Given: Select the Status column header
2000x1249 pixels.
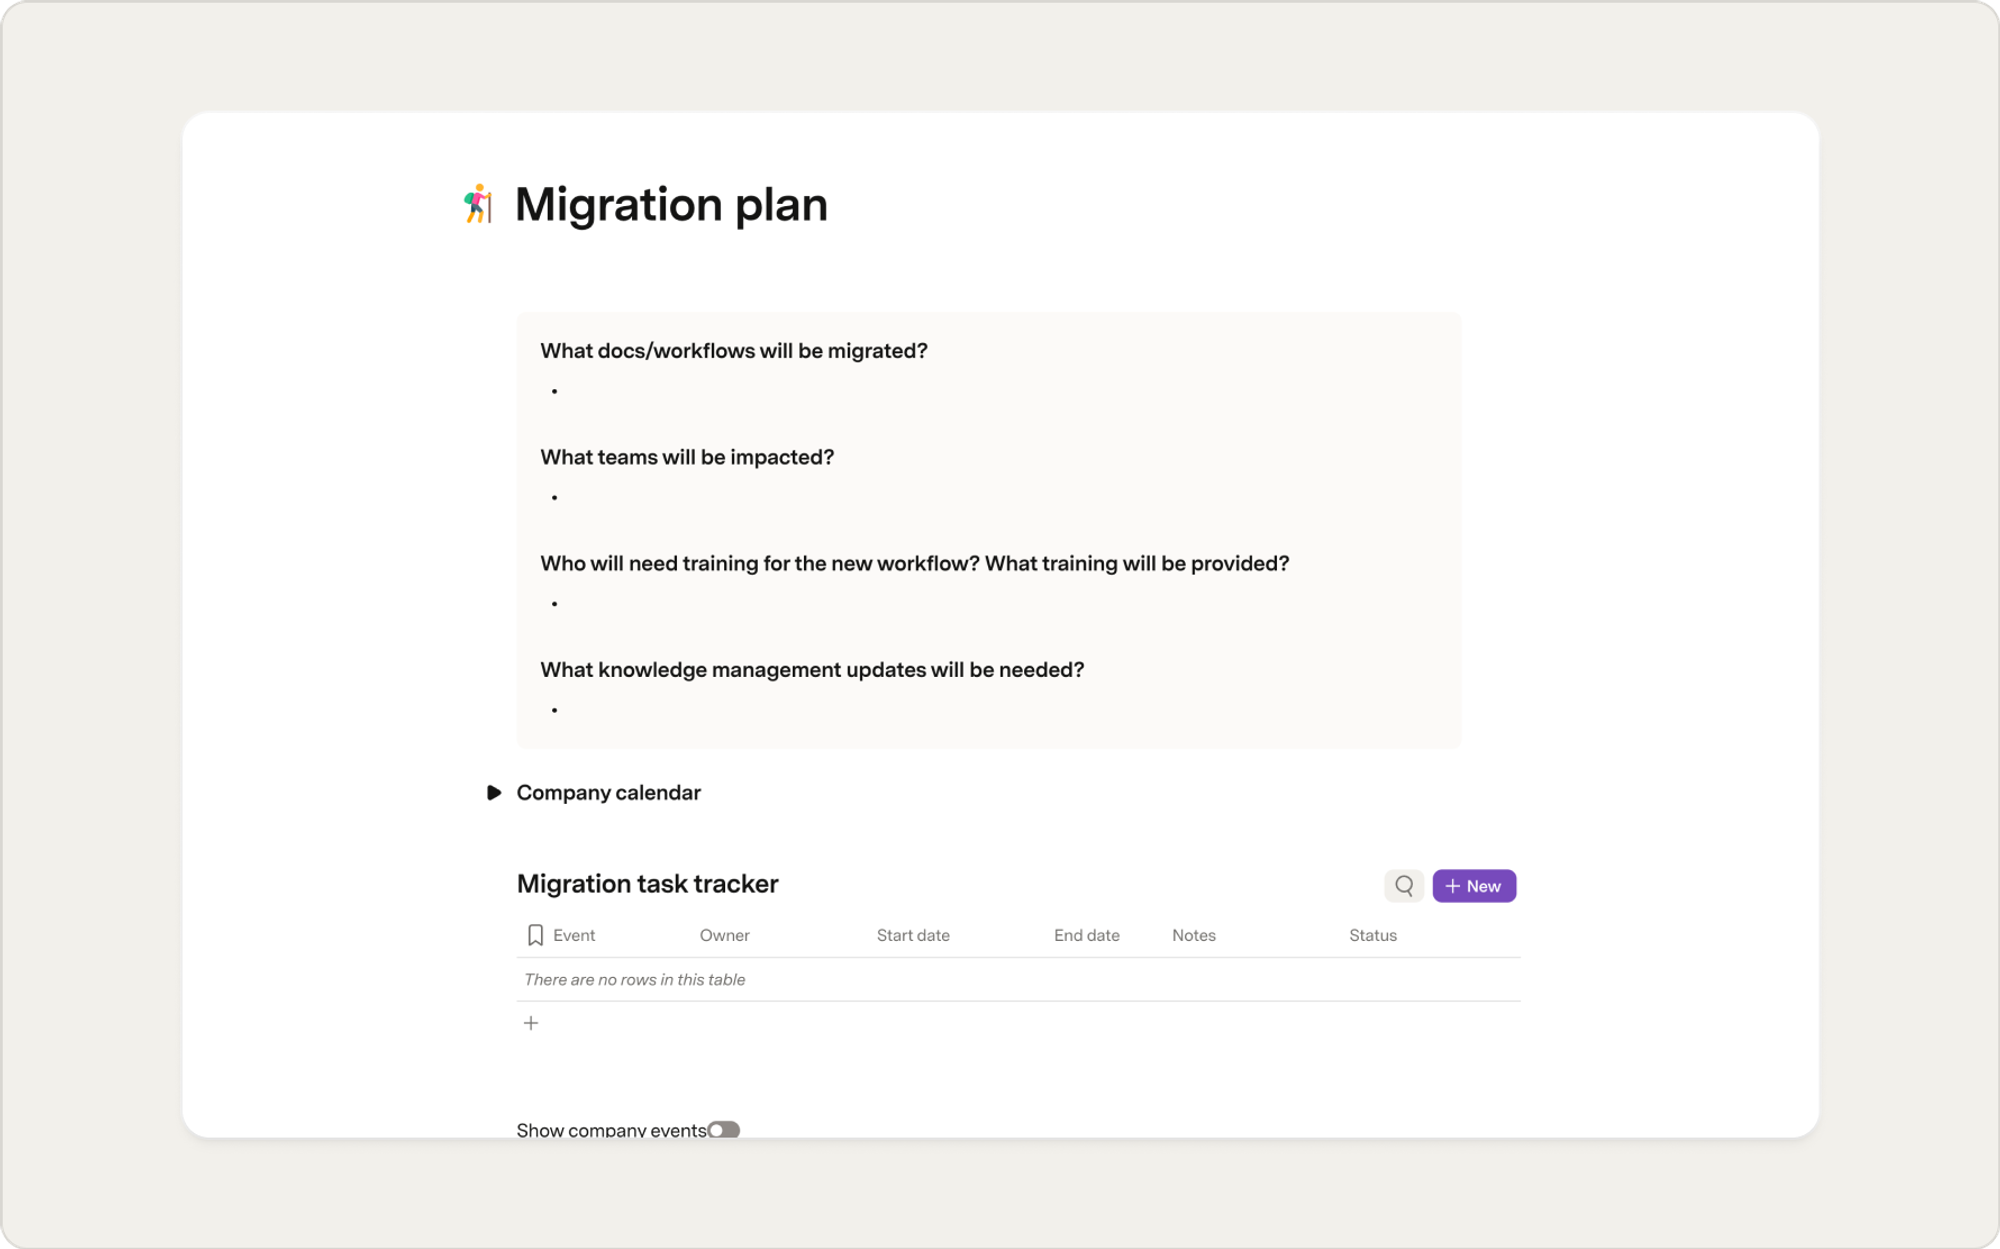Looking at the screenshot, I should click(x=1372, y=935).
